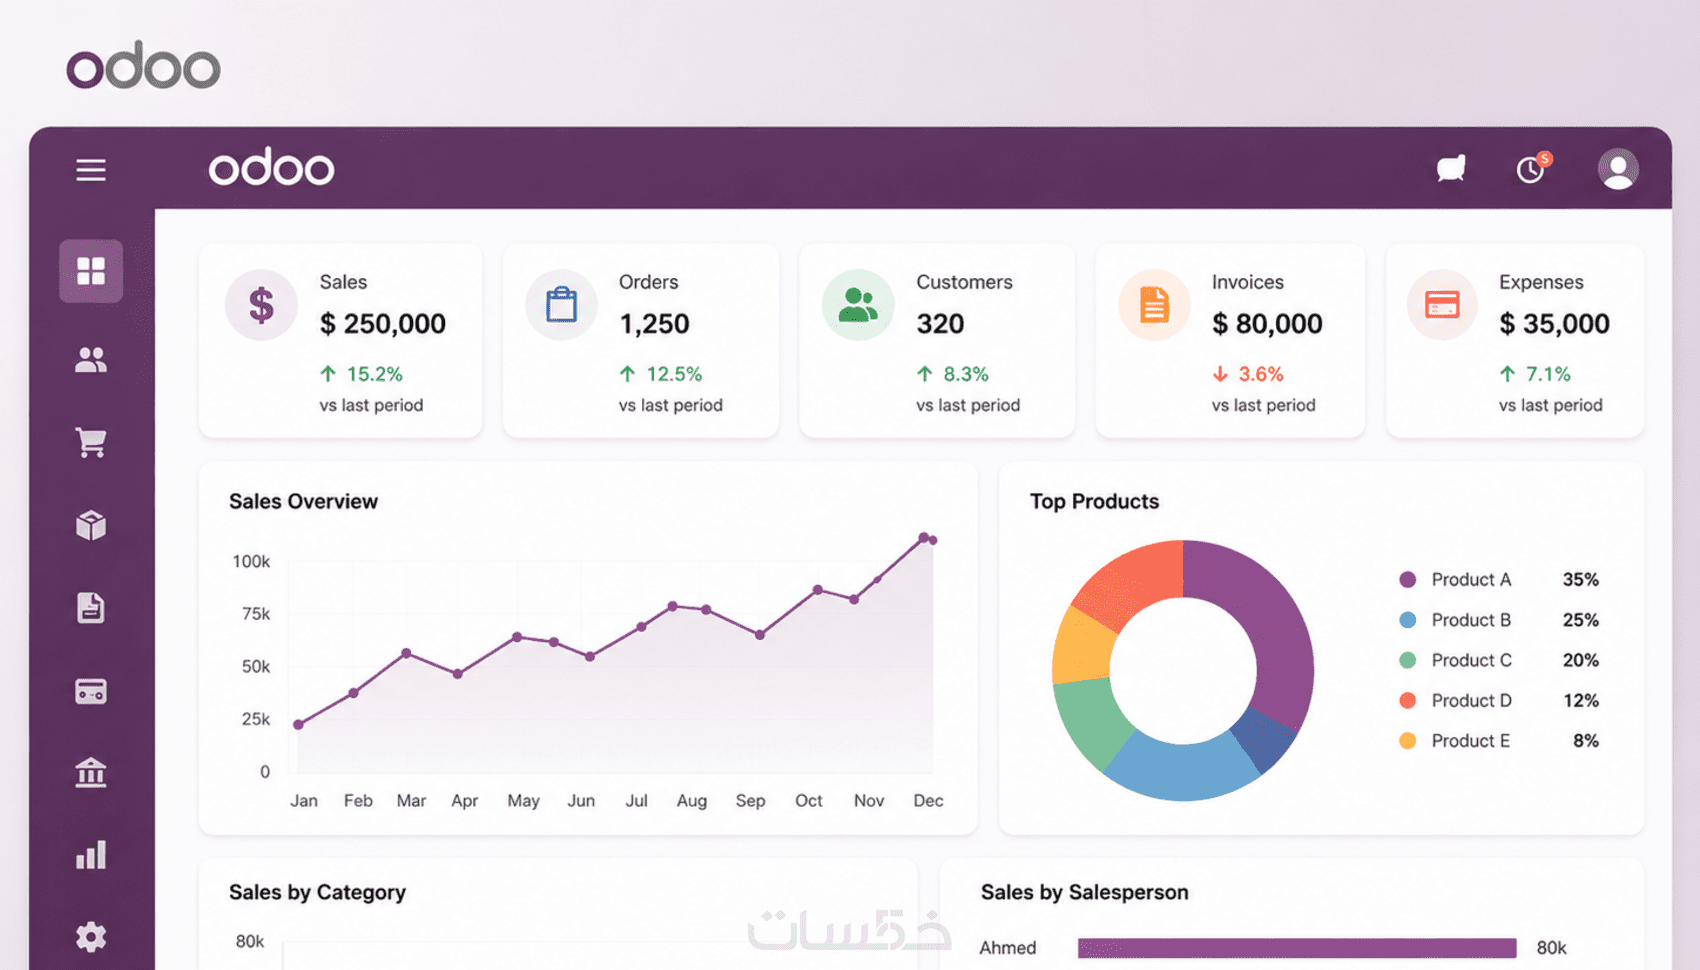Open the hamburger menu
This screenshot has width=1700, height=970.
click(91, 170)
